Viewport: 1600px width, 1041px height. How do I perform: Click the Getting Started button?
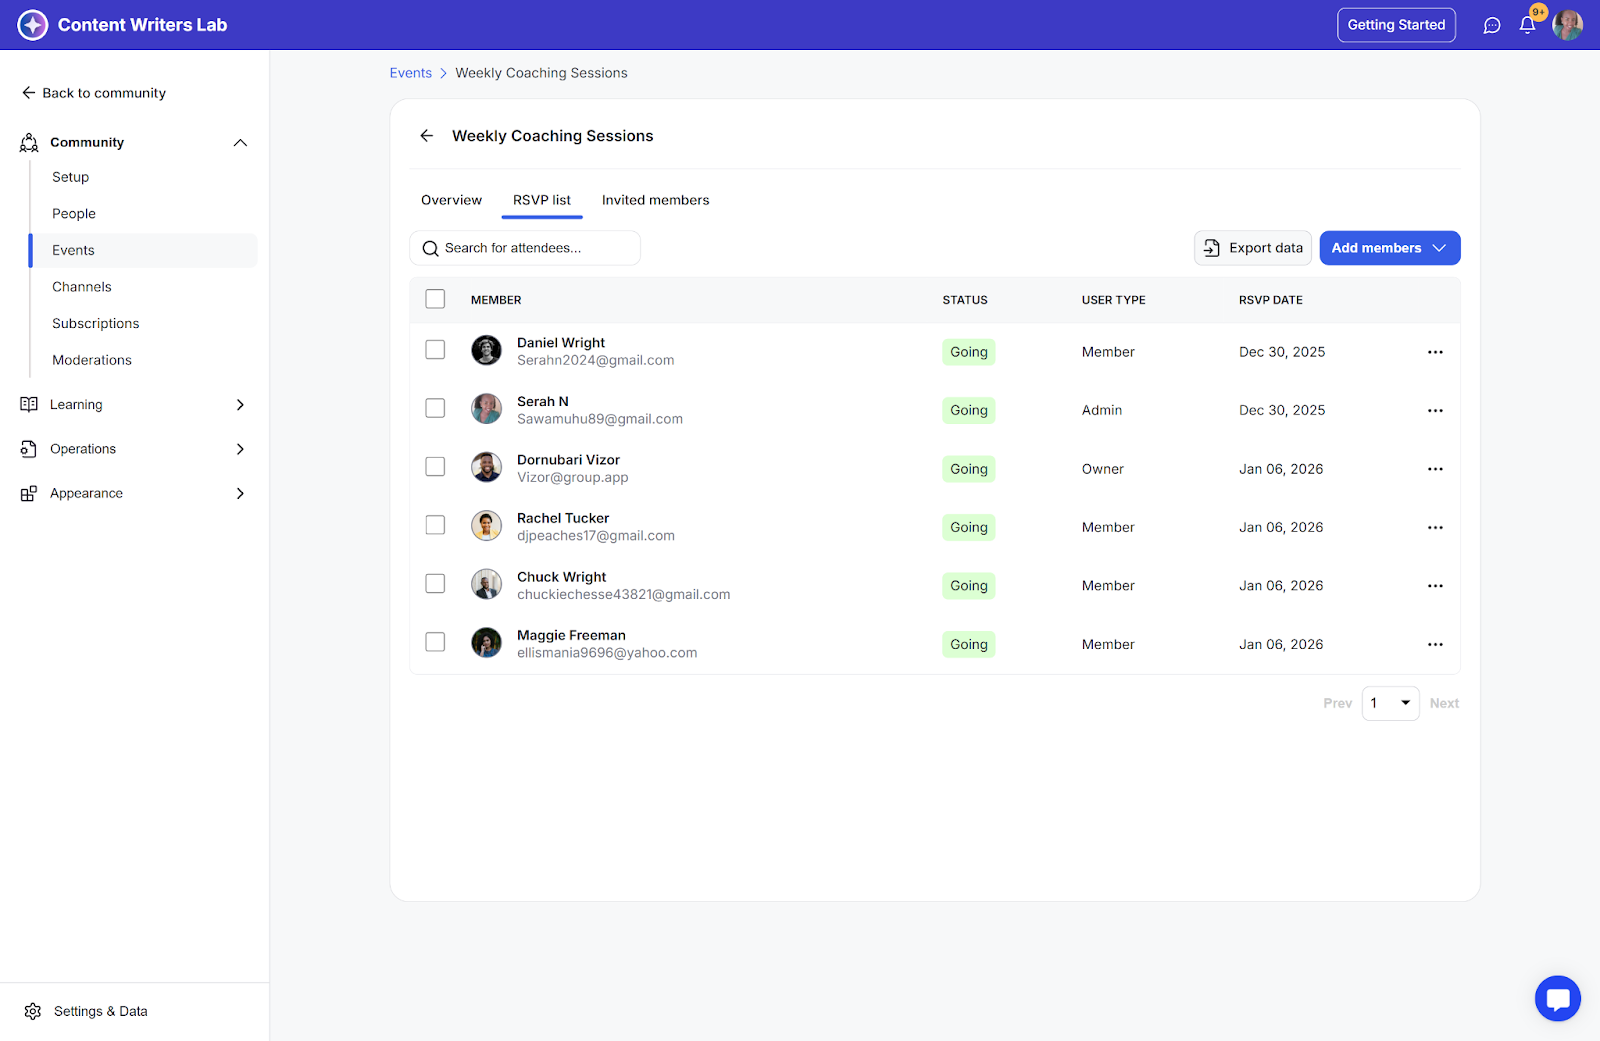click(1396, 25)
